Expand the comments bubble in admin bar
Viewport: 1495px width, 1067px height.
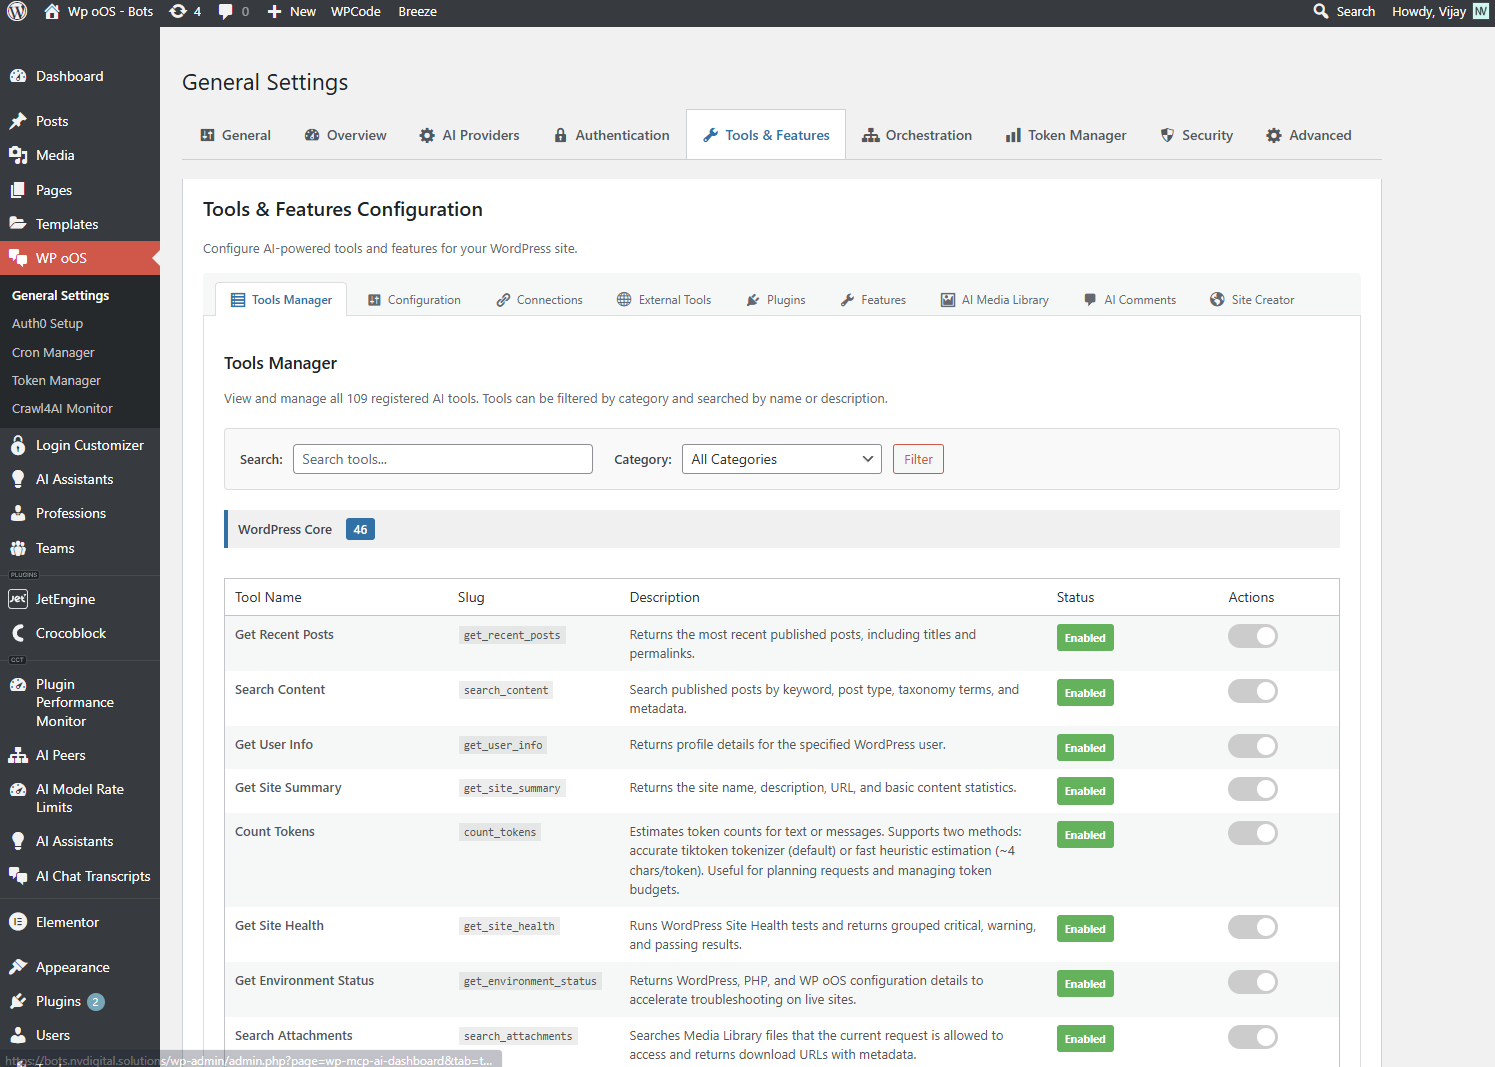point(232,11)
